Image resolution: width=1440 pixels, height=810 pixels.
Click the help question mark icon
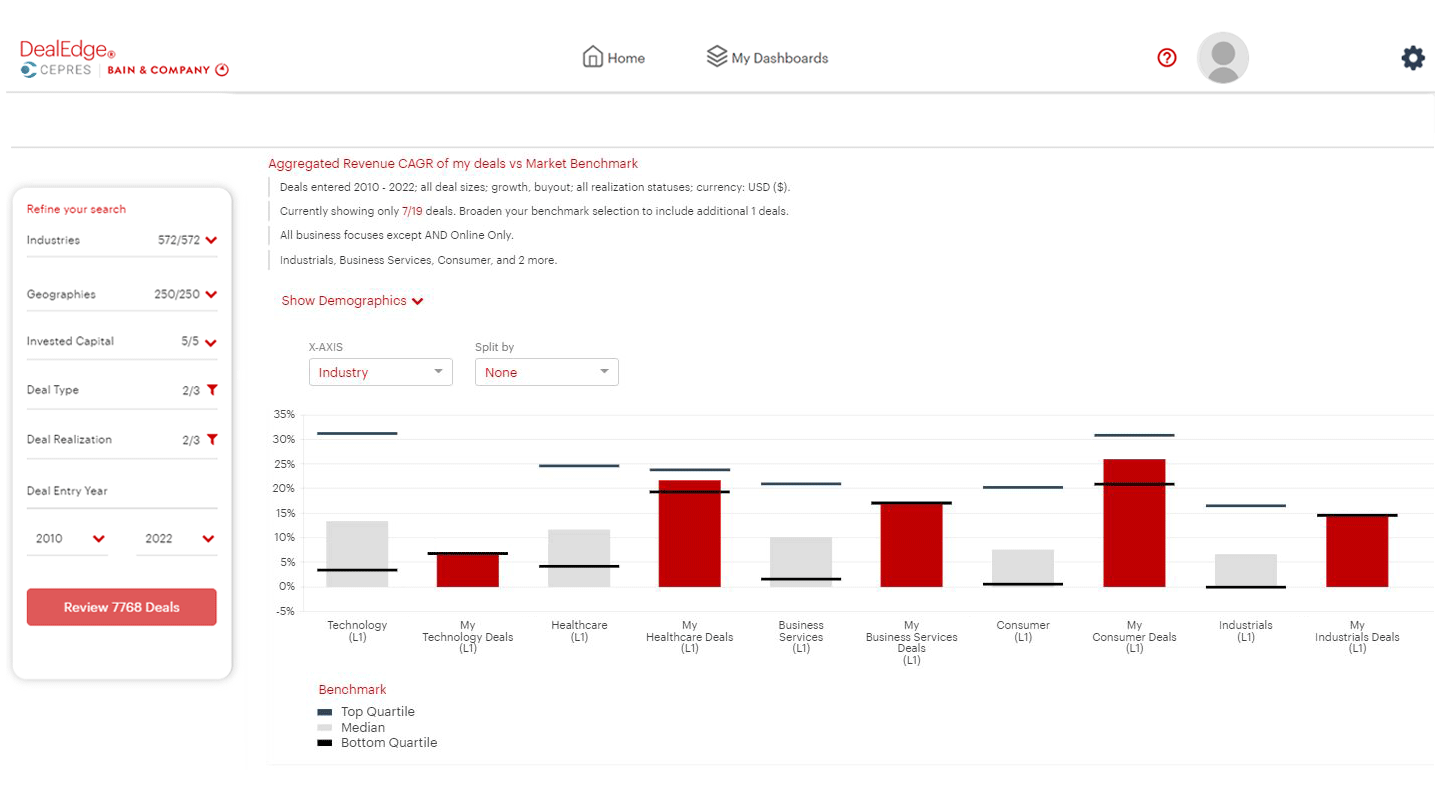pos(1166,58)
